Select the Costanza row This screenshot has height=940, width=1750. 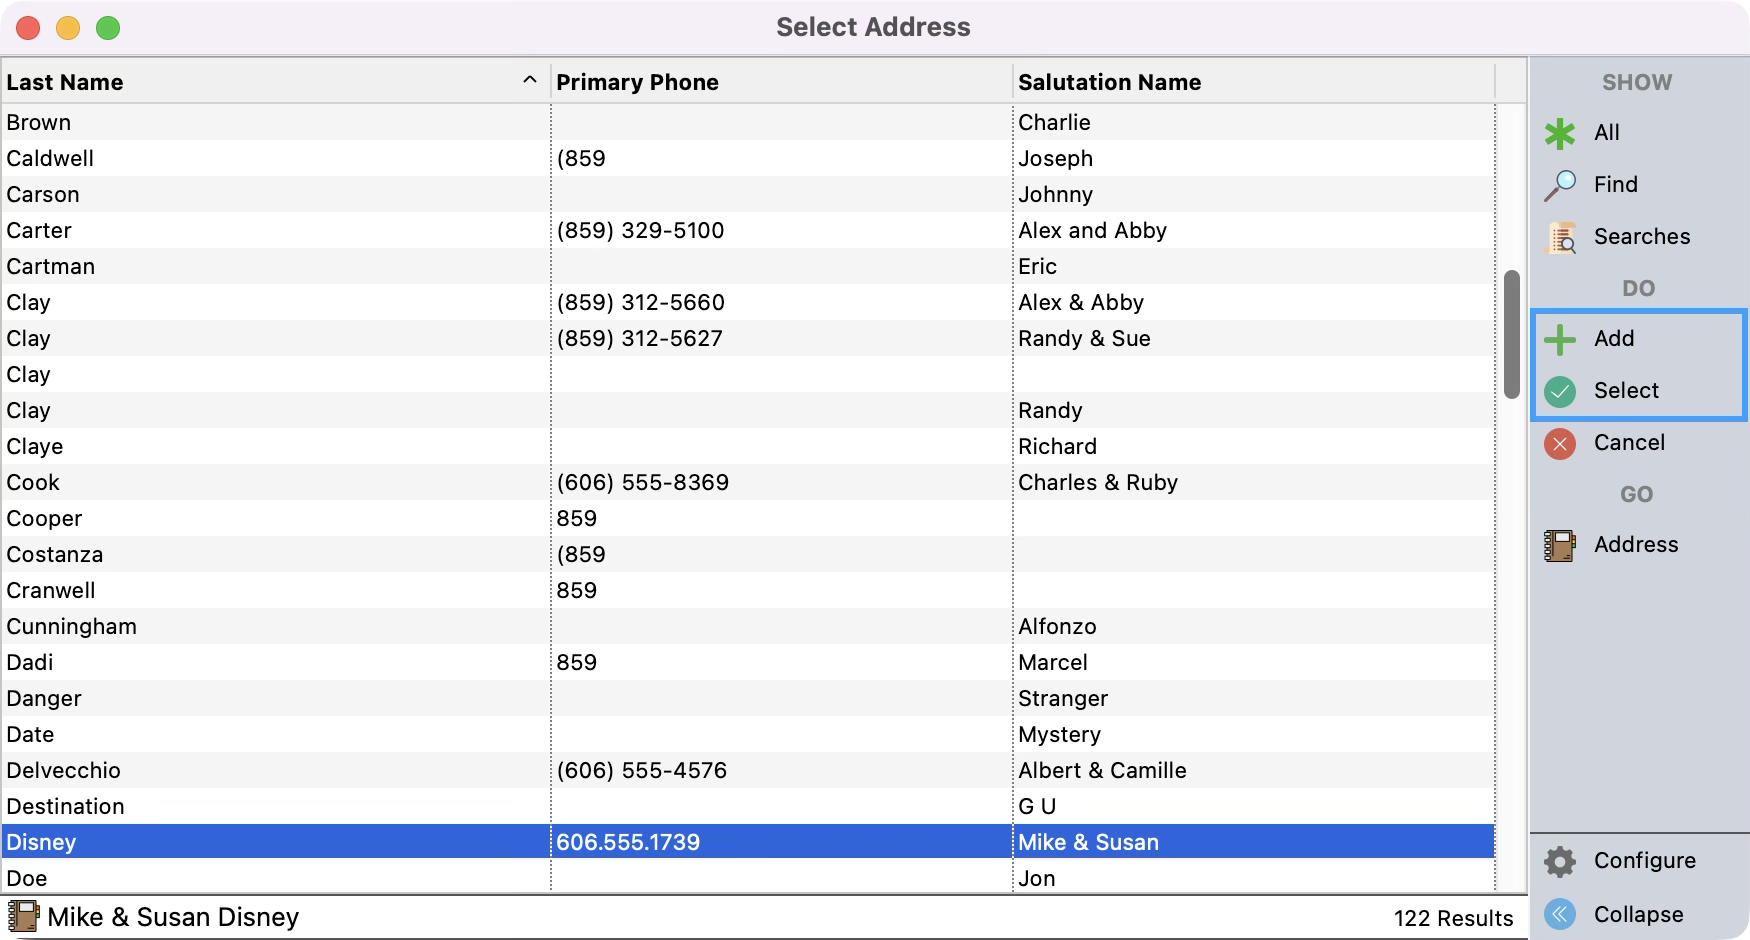748,554
